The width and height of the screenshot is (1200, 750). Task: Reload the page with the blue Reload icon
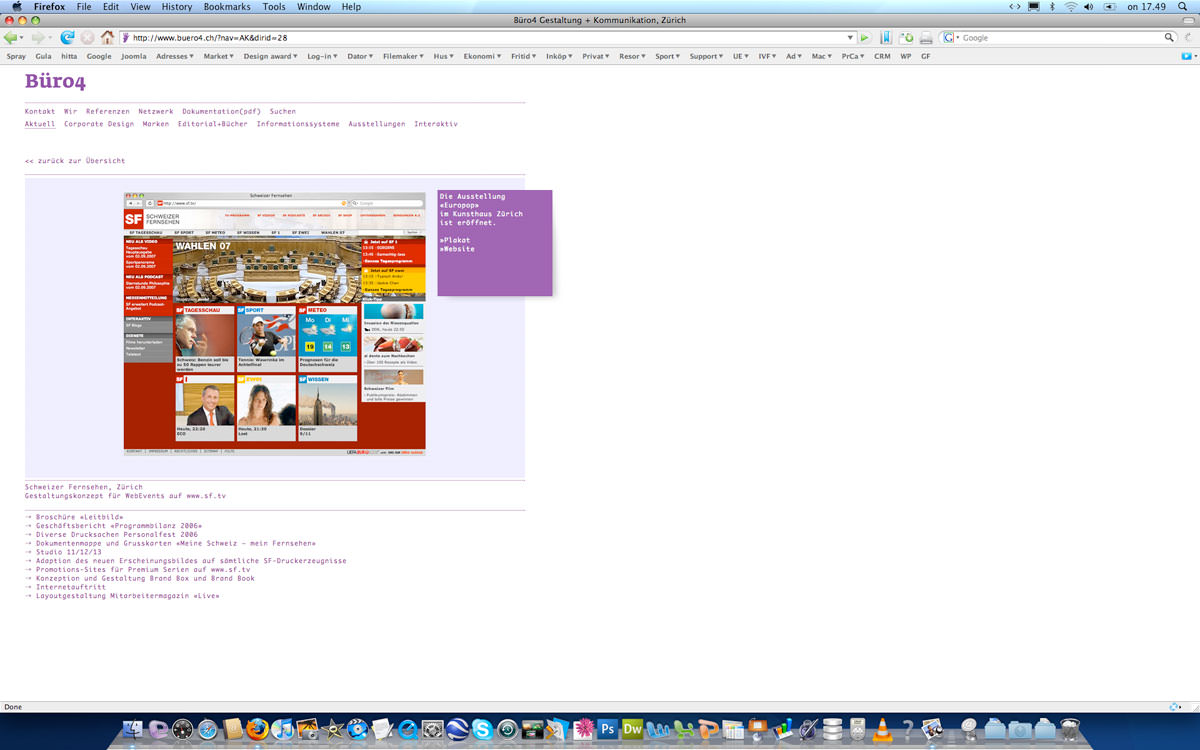point(67,37)
